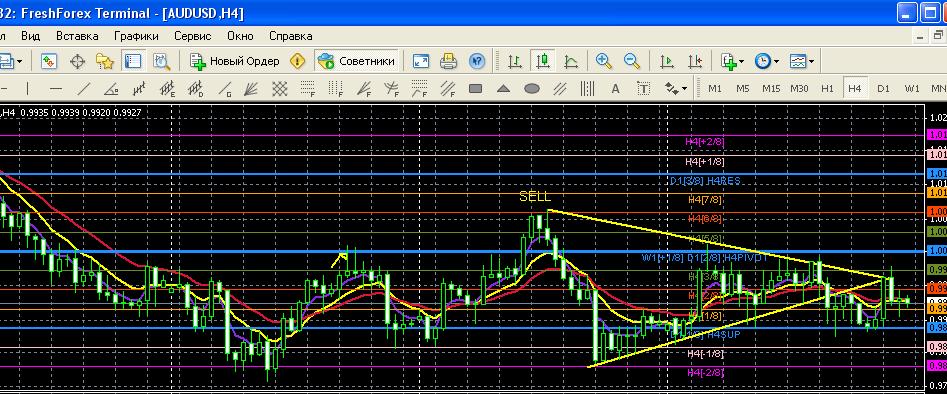Image resolution: width=947 pixels, height=394 pixels.
Task: Select the Fibonacci fan tool
Action: pos(364,89)
